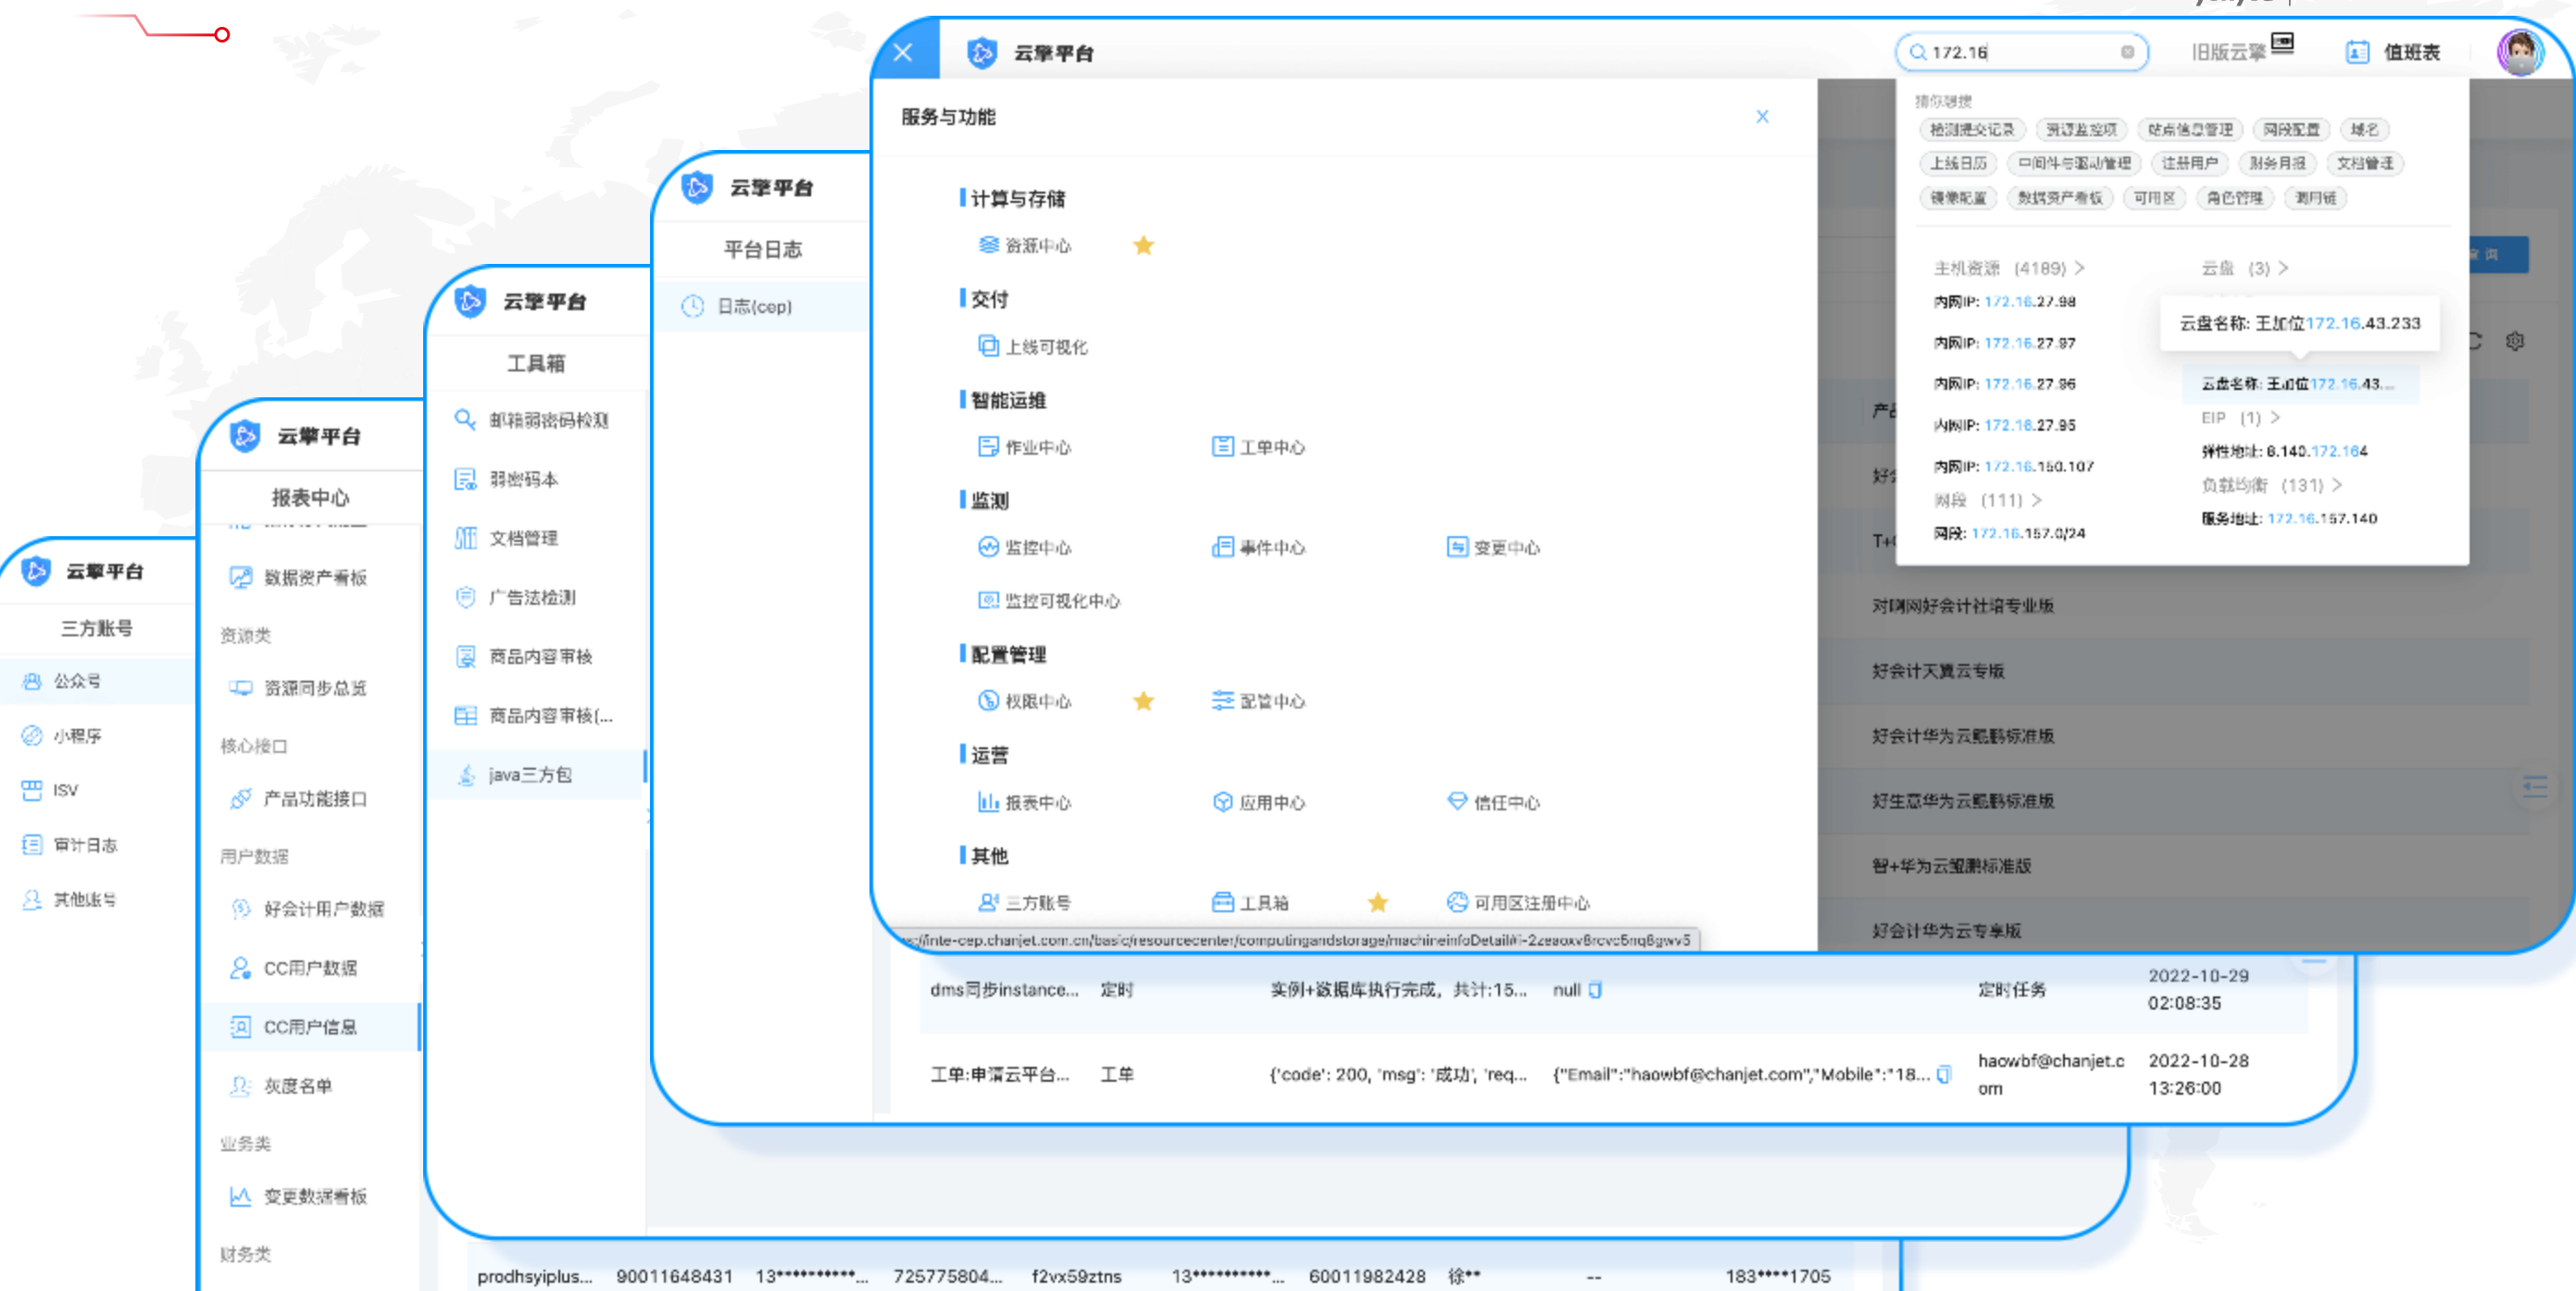Copy the Email JSON in 工单 row
This screenshot has height=1291, width=2576.
[x=1943, y=1074]
